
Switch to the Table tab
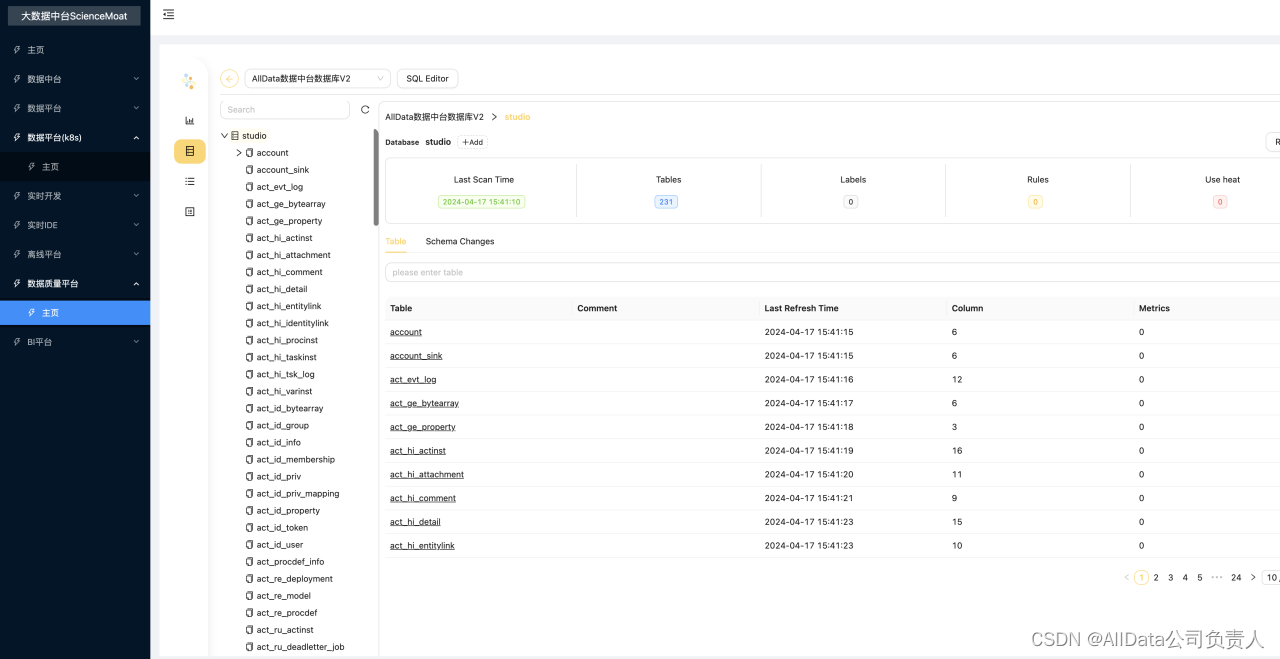[396, 241]
